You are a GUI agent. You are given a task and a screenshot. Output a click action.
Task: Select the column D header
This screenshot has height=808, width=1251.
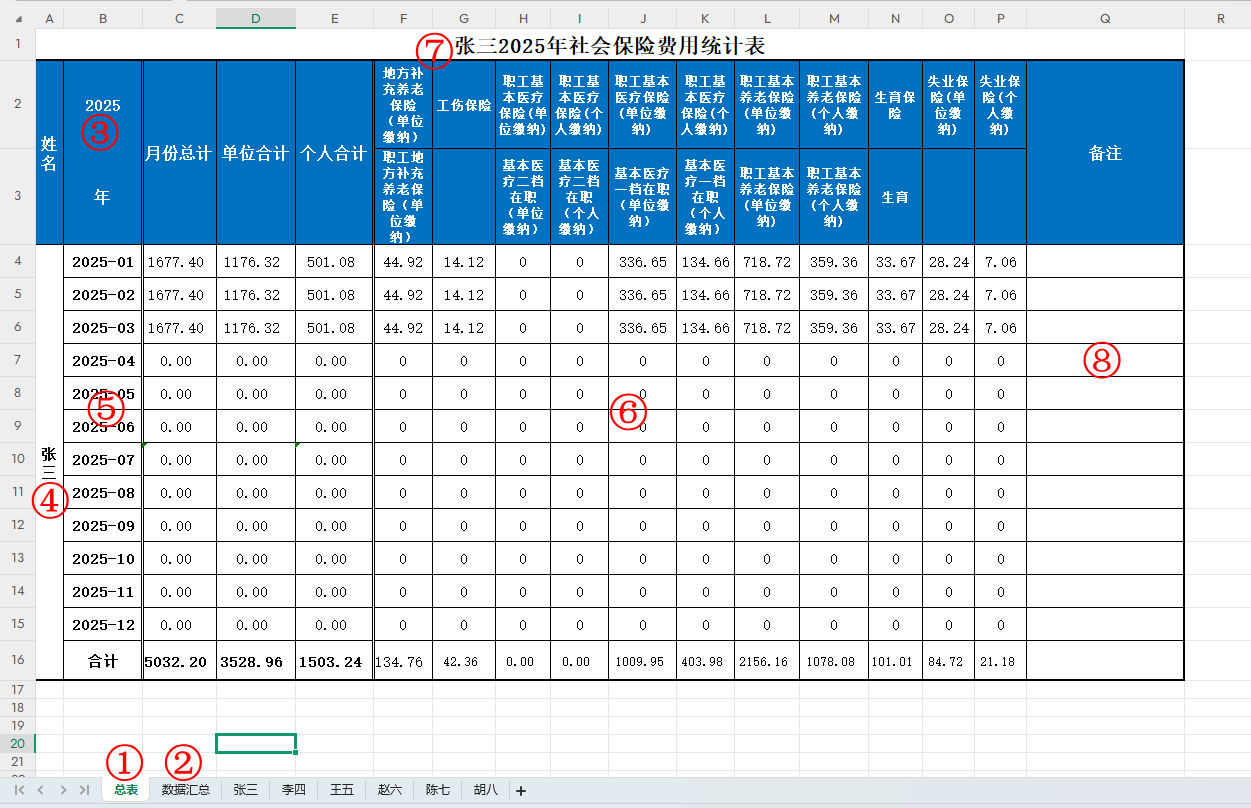click(256, 18)
